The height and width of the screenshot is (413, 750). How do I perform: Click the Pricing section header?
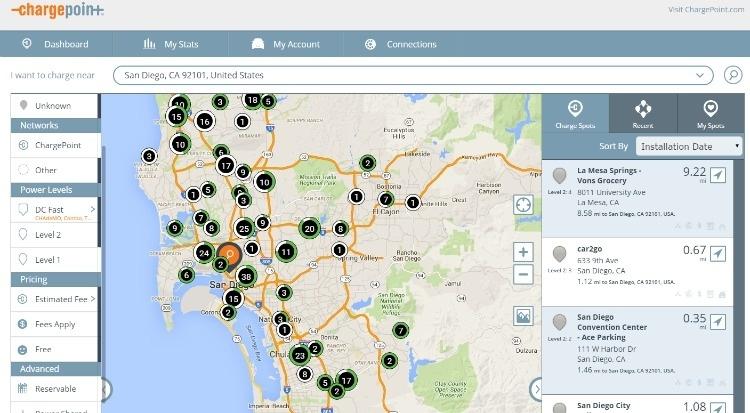(x=55, y=279)
